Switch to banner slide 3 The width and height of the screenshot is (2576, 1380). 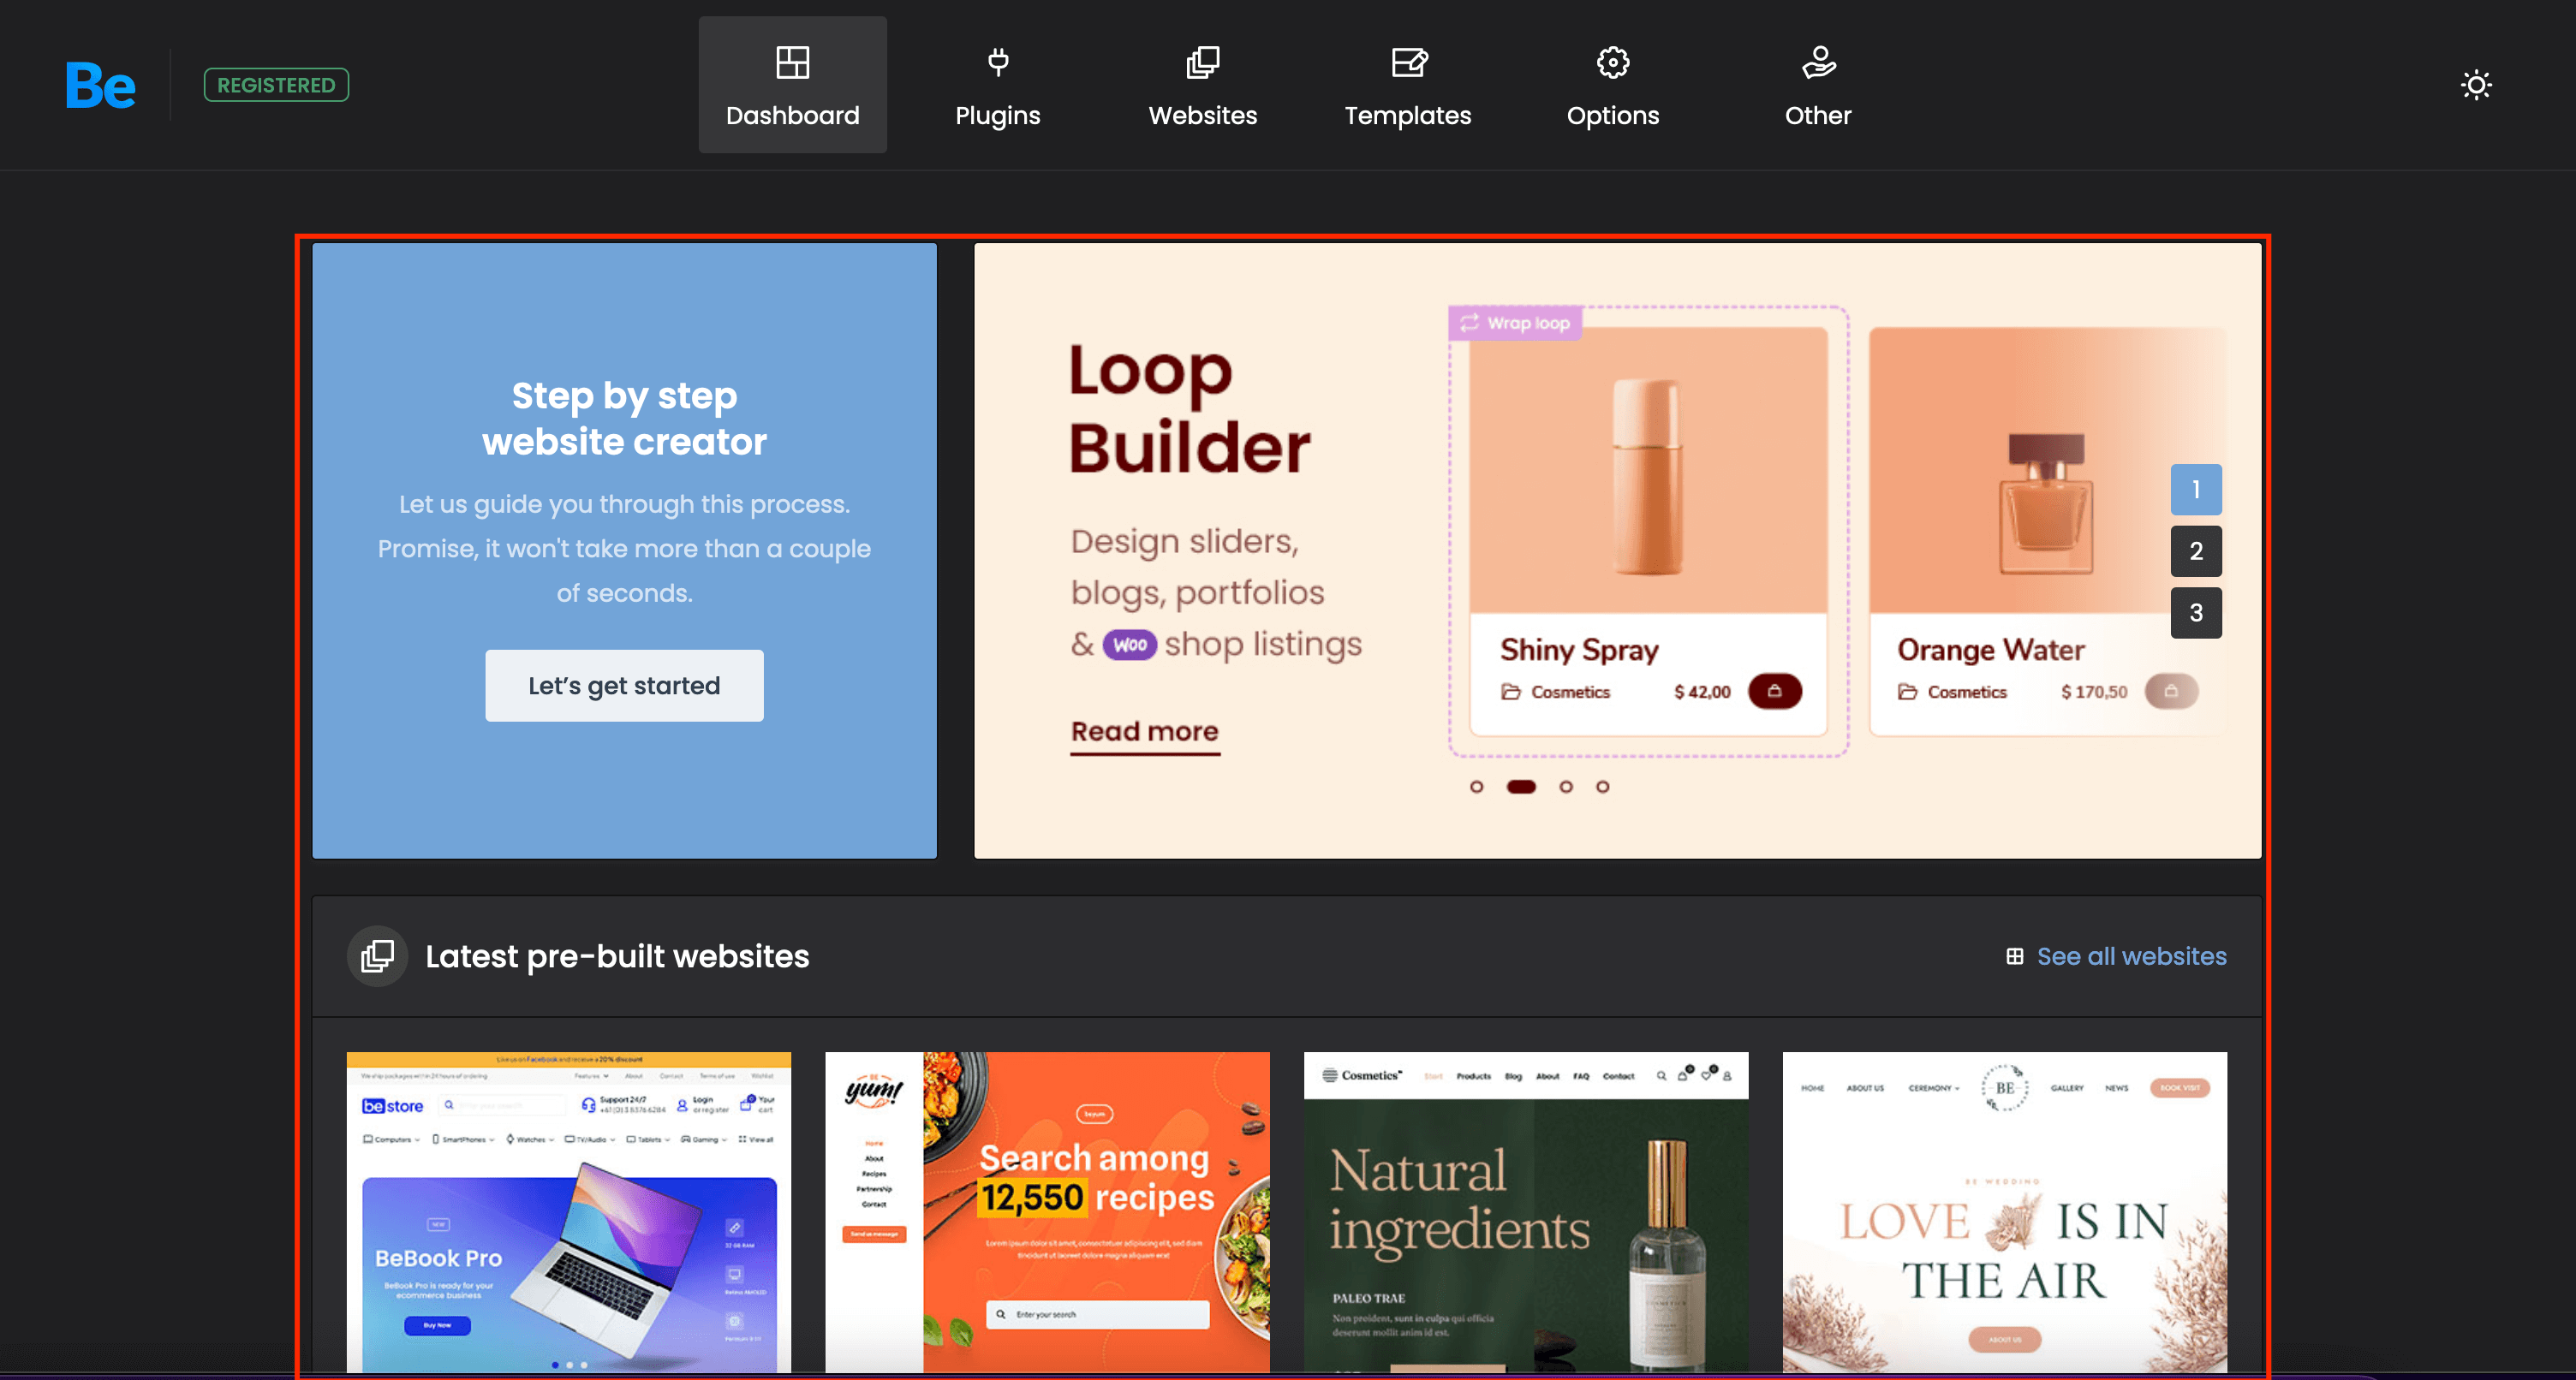click(2195, 612)
